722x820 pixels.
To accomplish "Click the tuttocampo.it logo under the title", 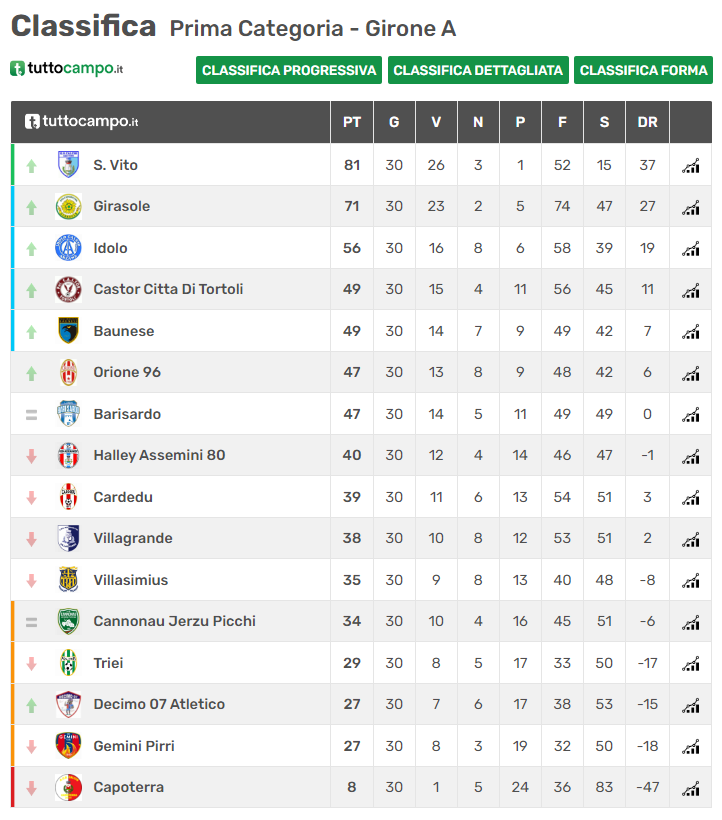I will tap(66, 69).
